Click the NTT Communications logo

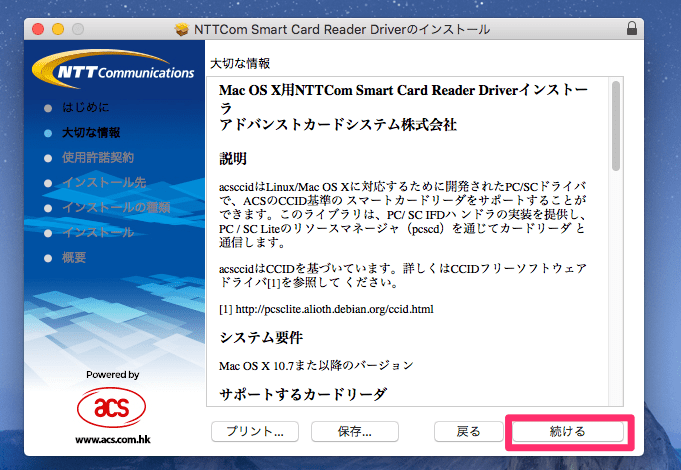(x=113, y=69)
